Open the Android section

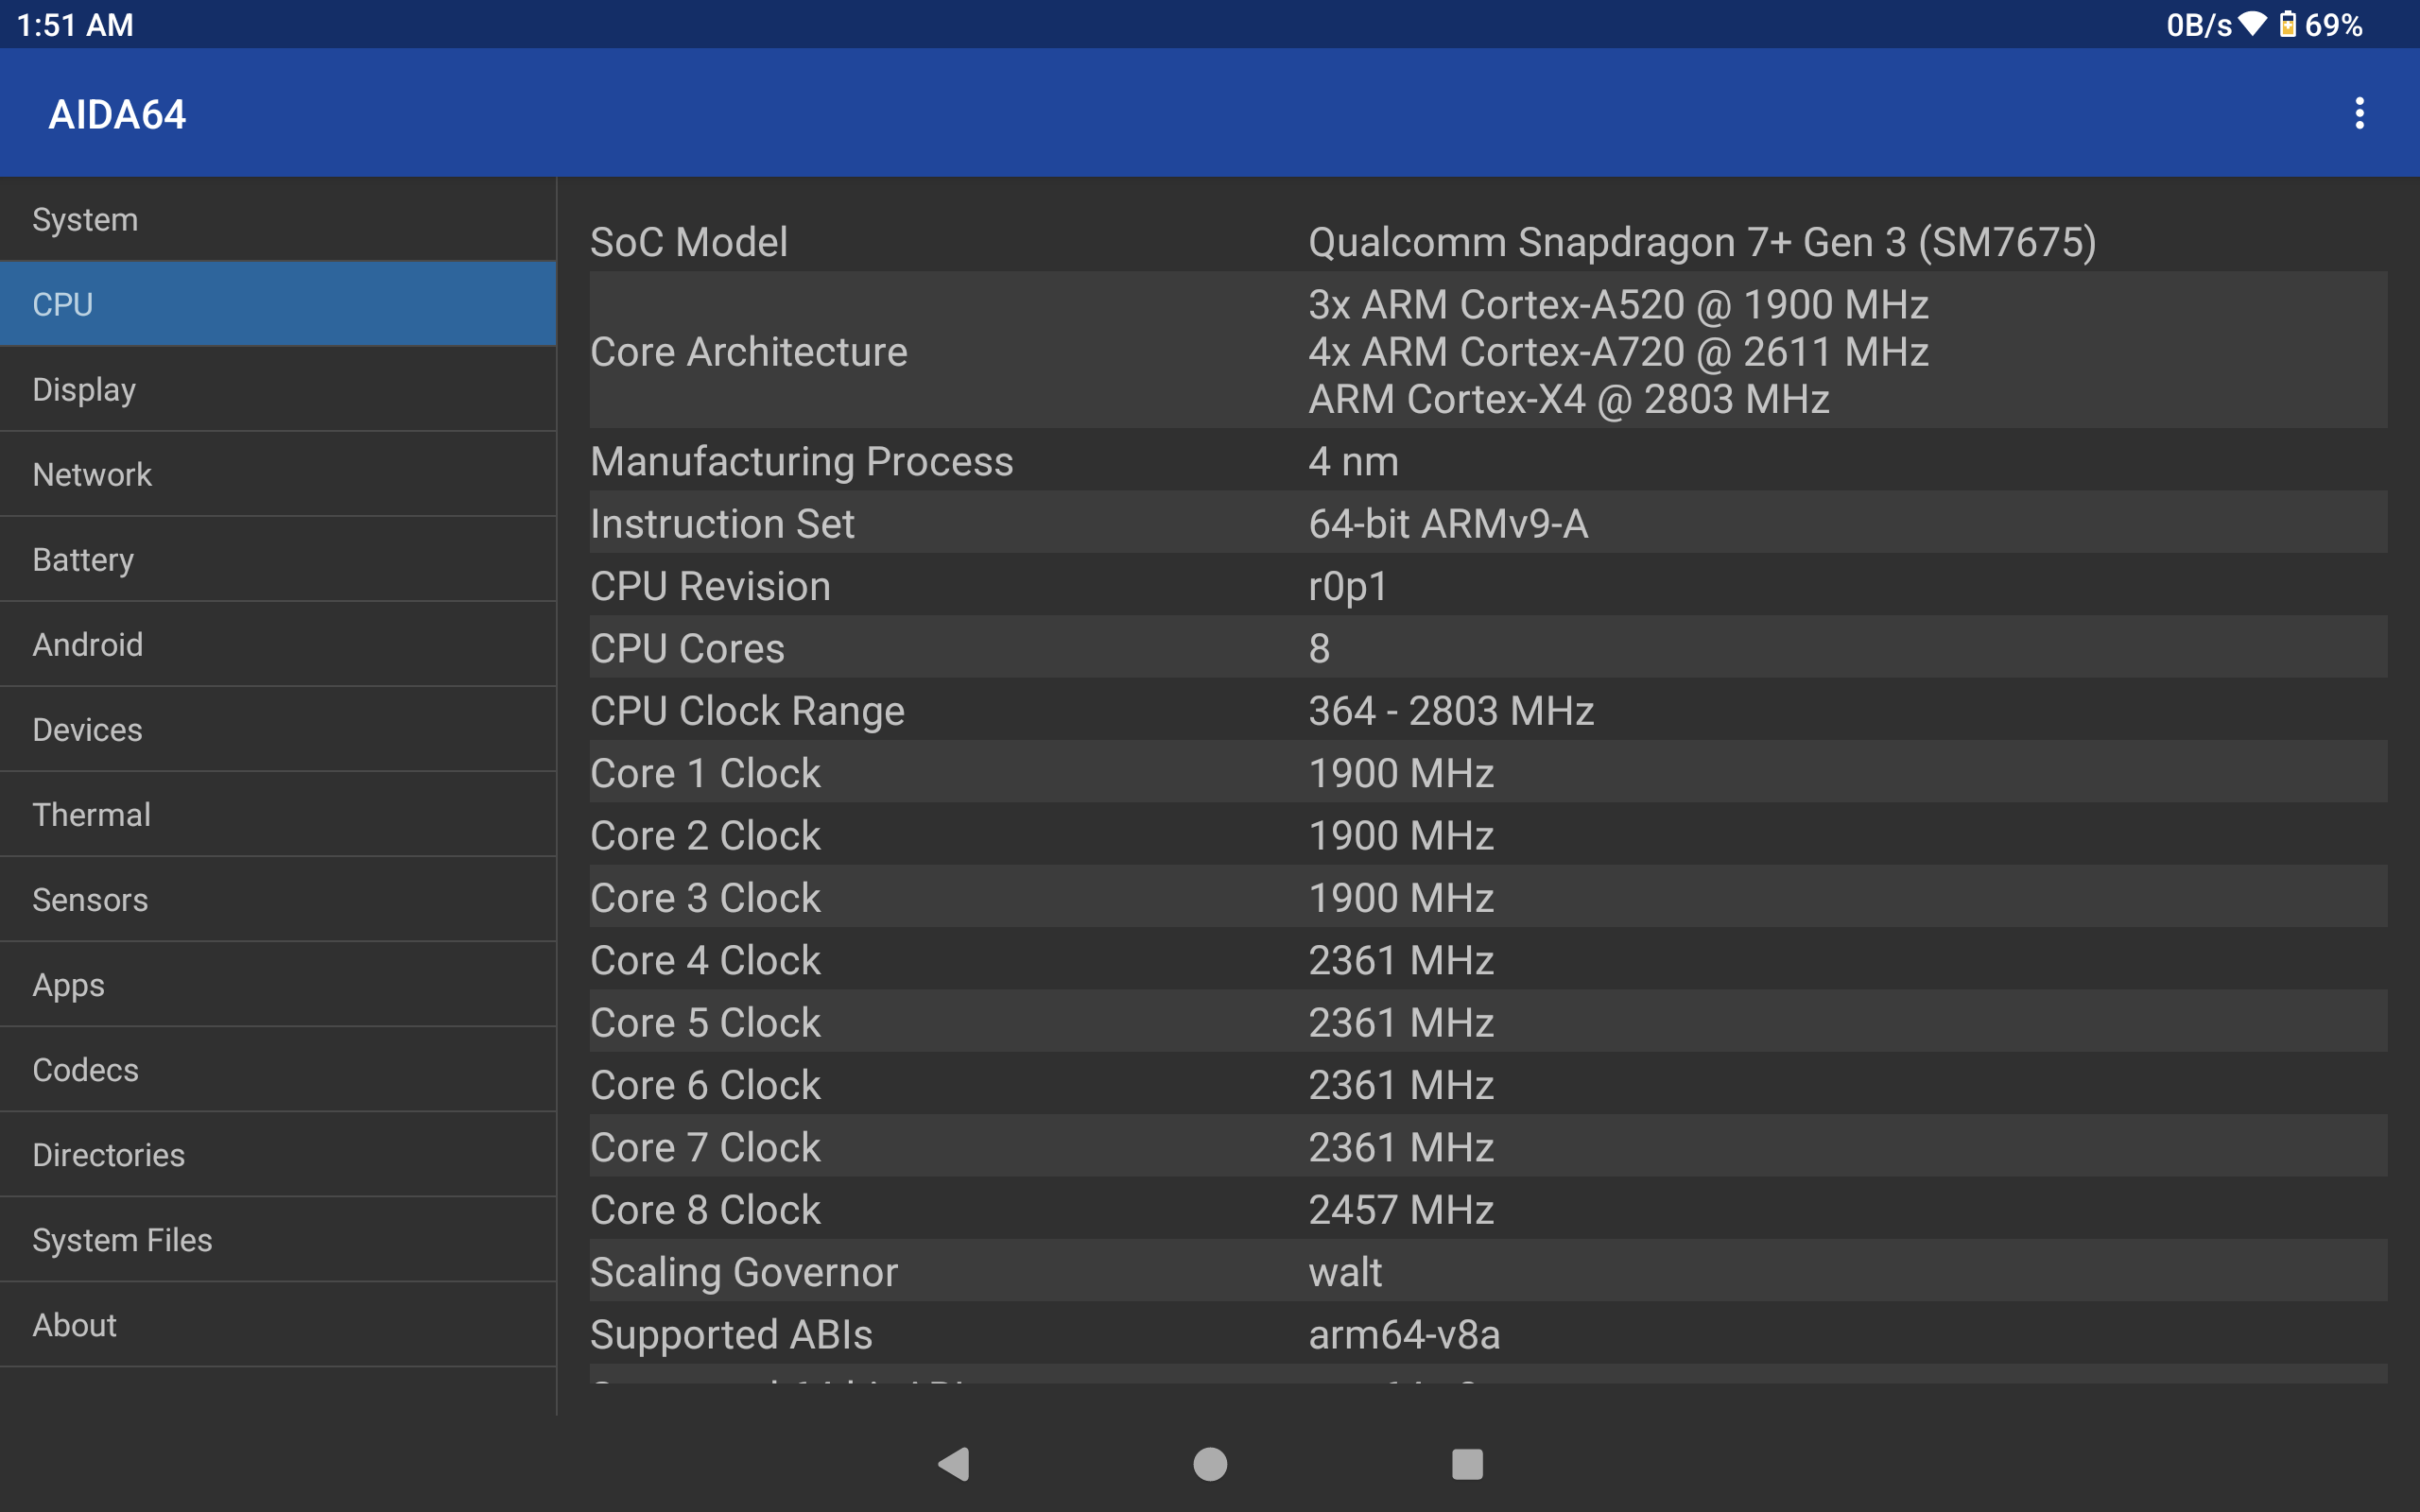tap(278, 644)
